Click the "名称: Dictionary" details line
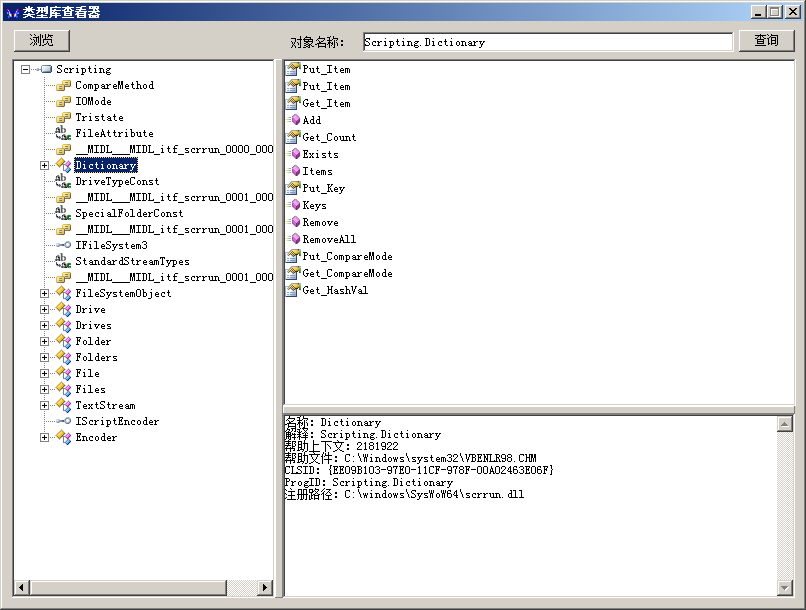 (333, 422)
